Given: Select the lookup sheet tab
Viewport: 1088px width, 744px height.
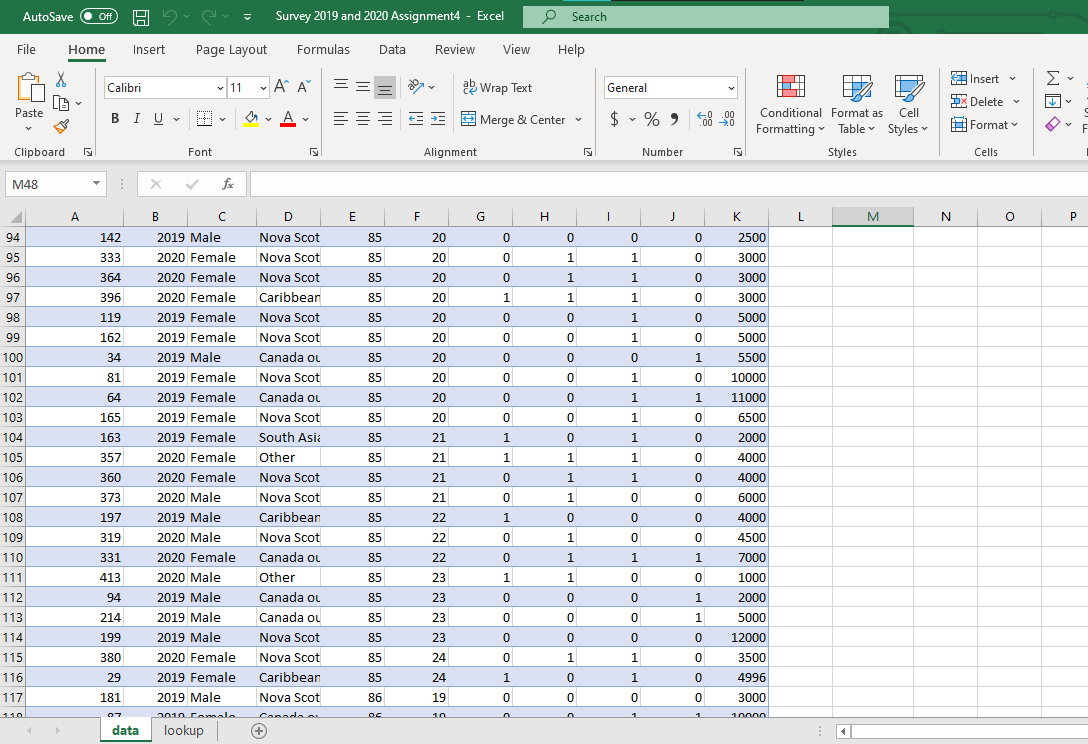Looking at the screenshot, I should click(x=183, y=730).
